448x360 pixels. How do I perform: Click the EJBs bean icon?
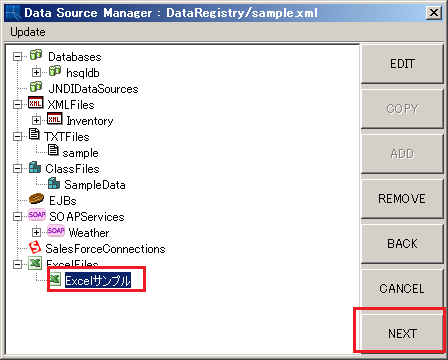click(36, 199)
